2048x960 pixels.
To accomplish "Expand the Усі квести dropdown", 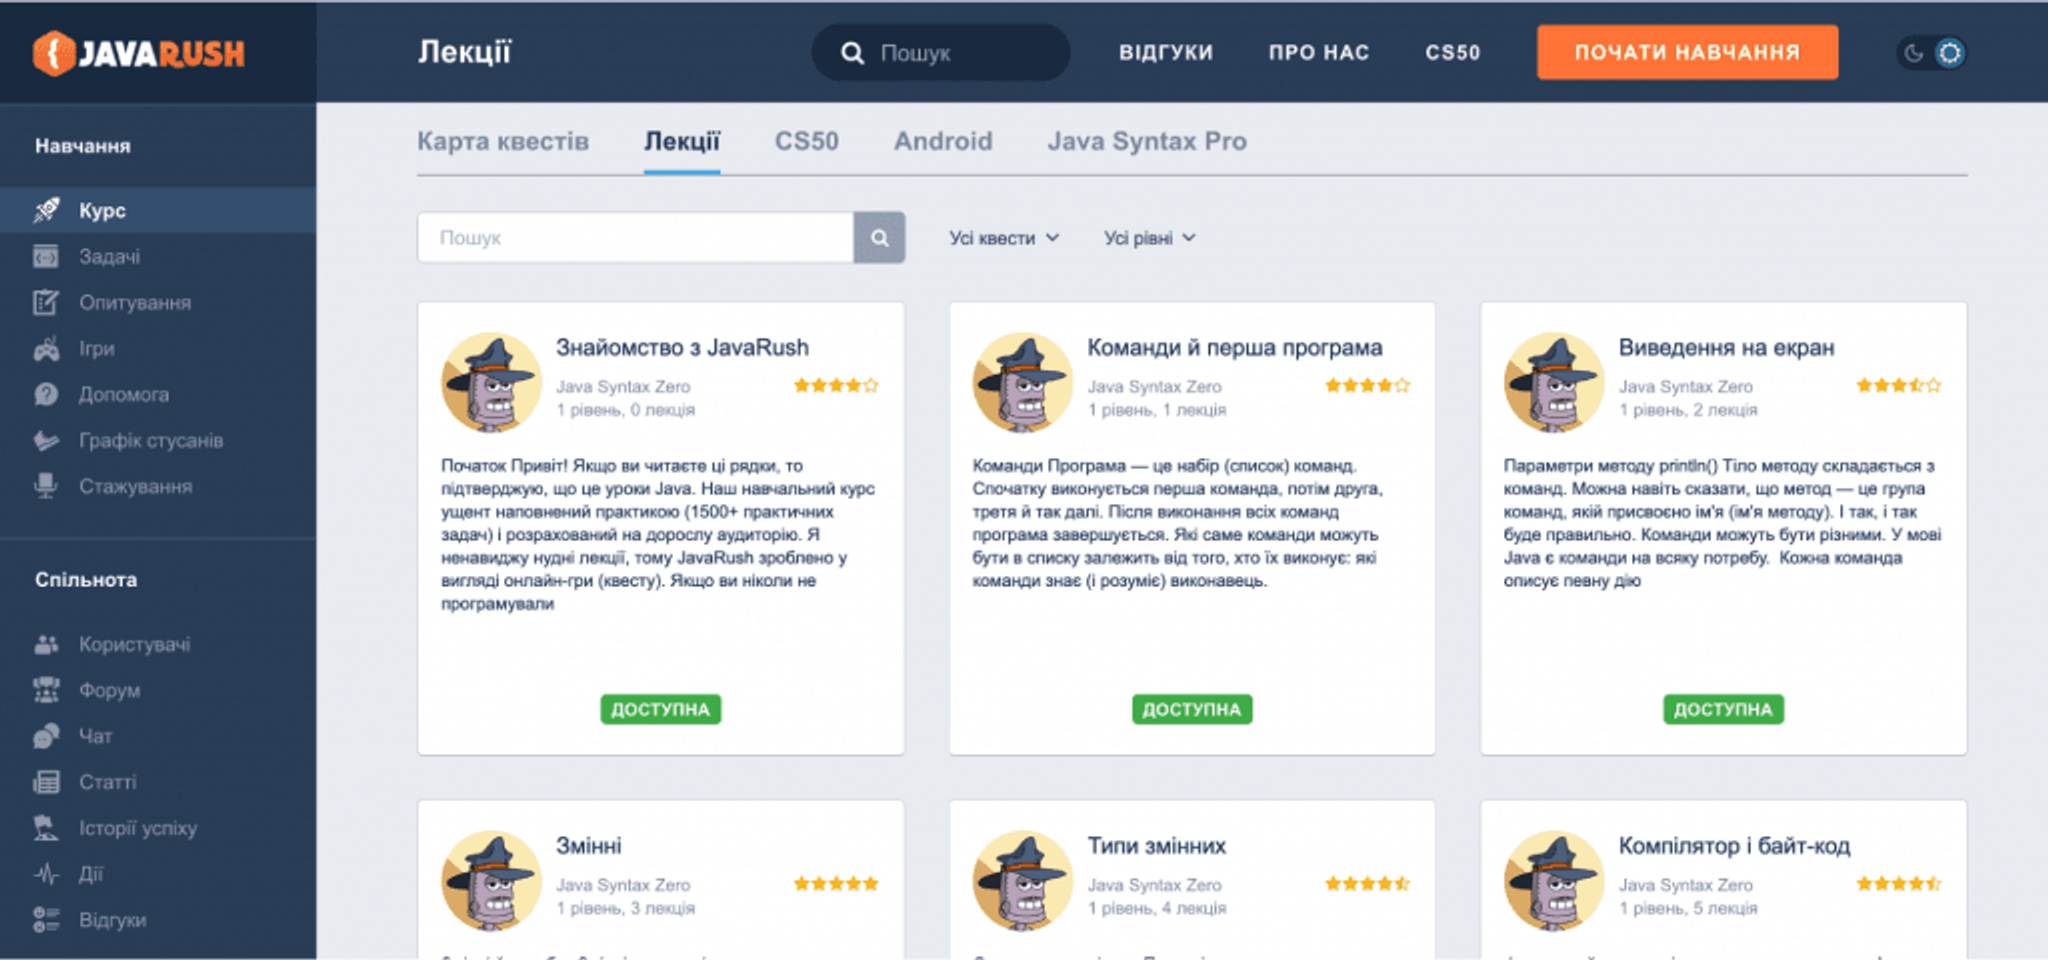I will (x=1003, y=238).
